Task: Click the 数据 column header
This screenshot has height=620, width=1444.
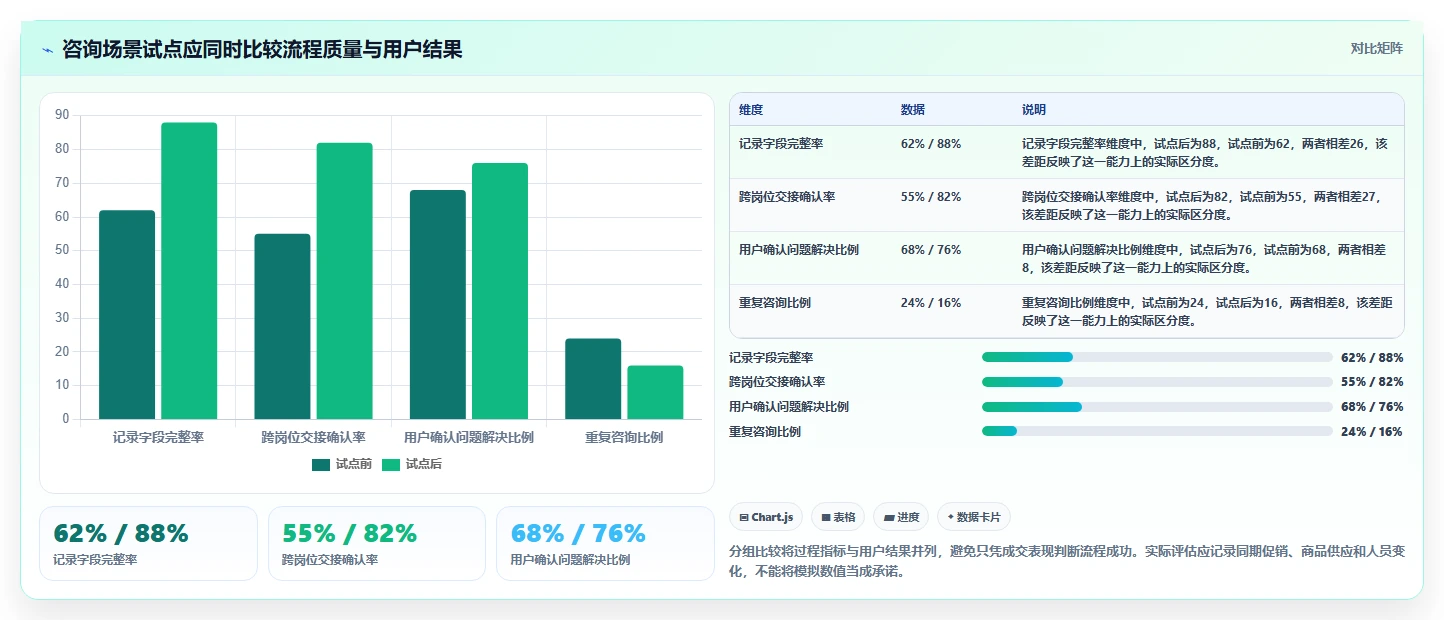Action: (913, 110)
